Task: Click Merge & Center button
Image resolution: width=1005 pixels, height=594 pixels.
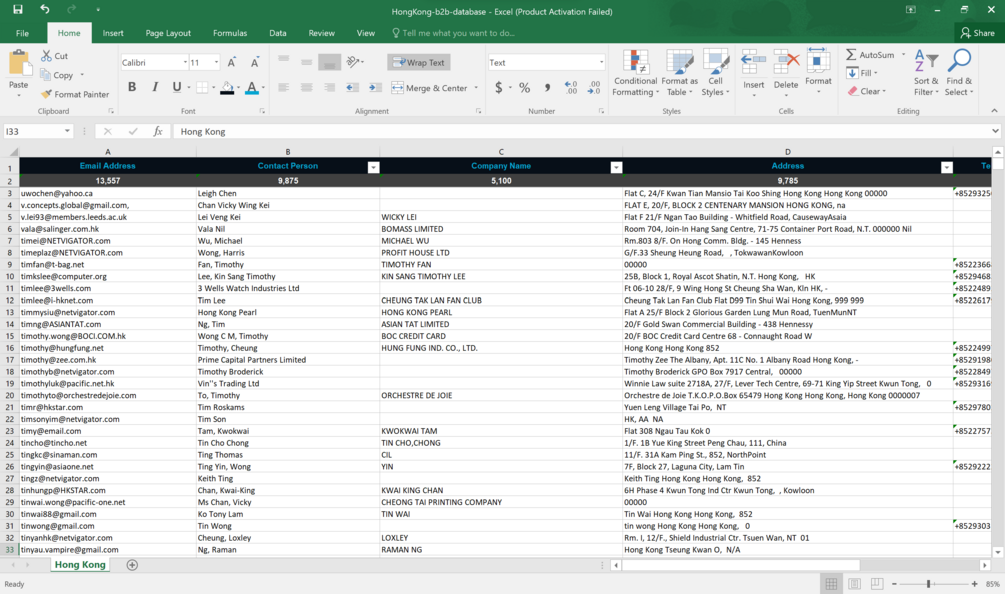Action: (x=429, y=88)
